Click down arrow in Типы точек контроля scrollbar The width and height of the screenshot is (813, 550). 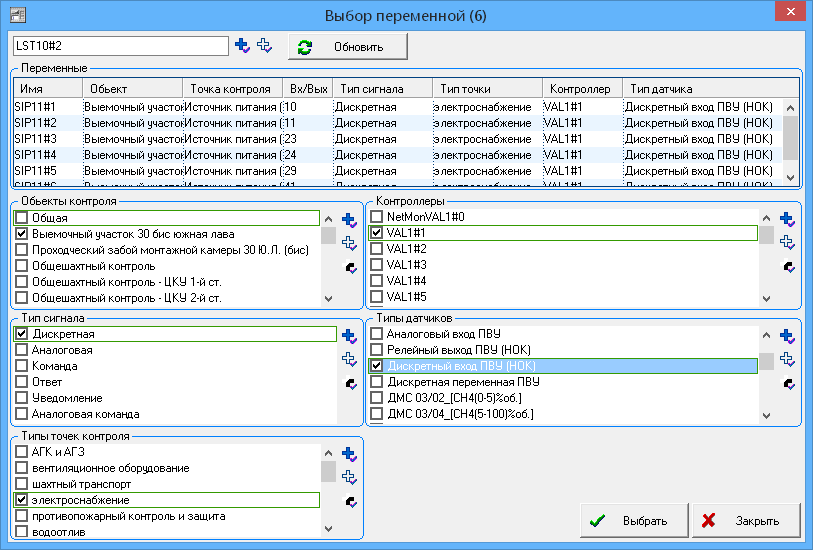point(328,529)
